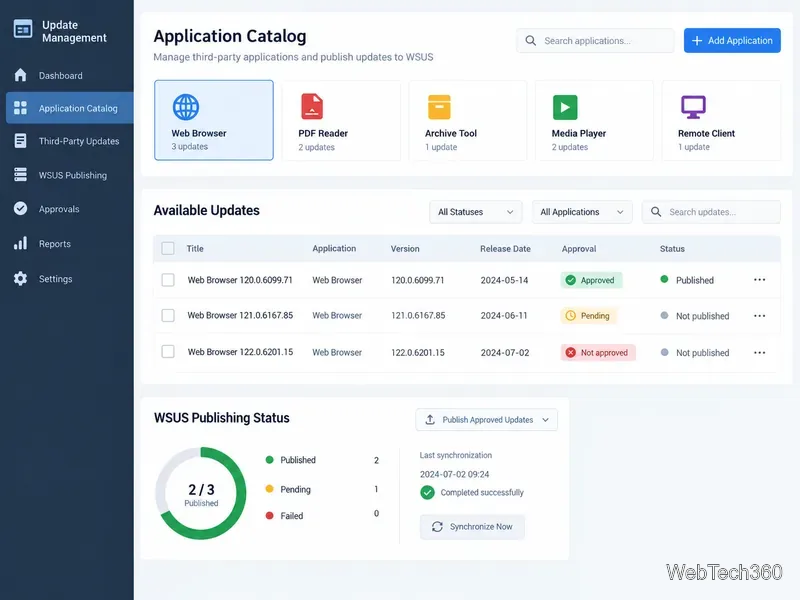Click the Dashboard home icon

[20, 75]
